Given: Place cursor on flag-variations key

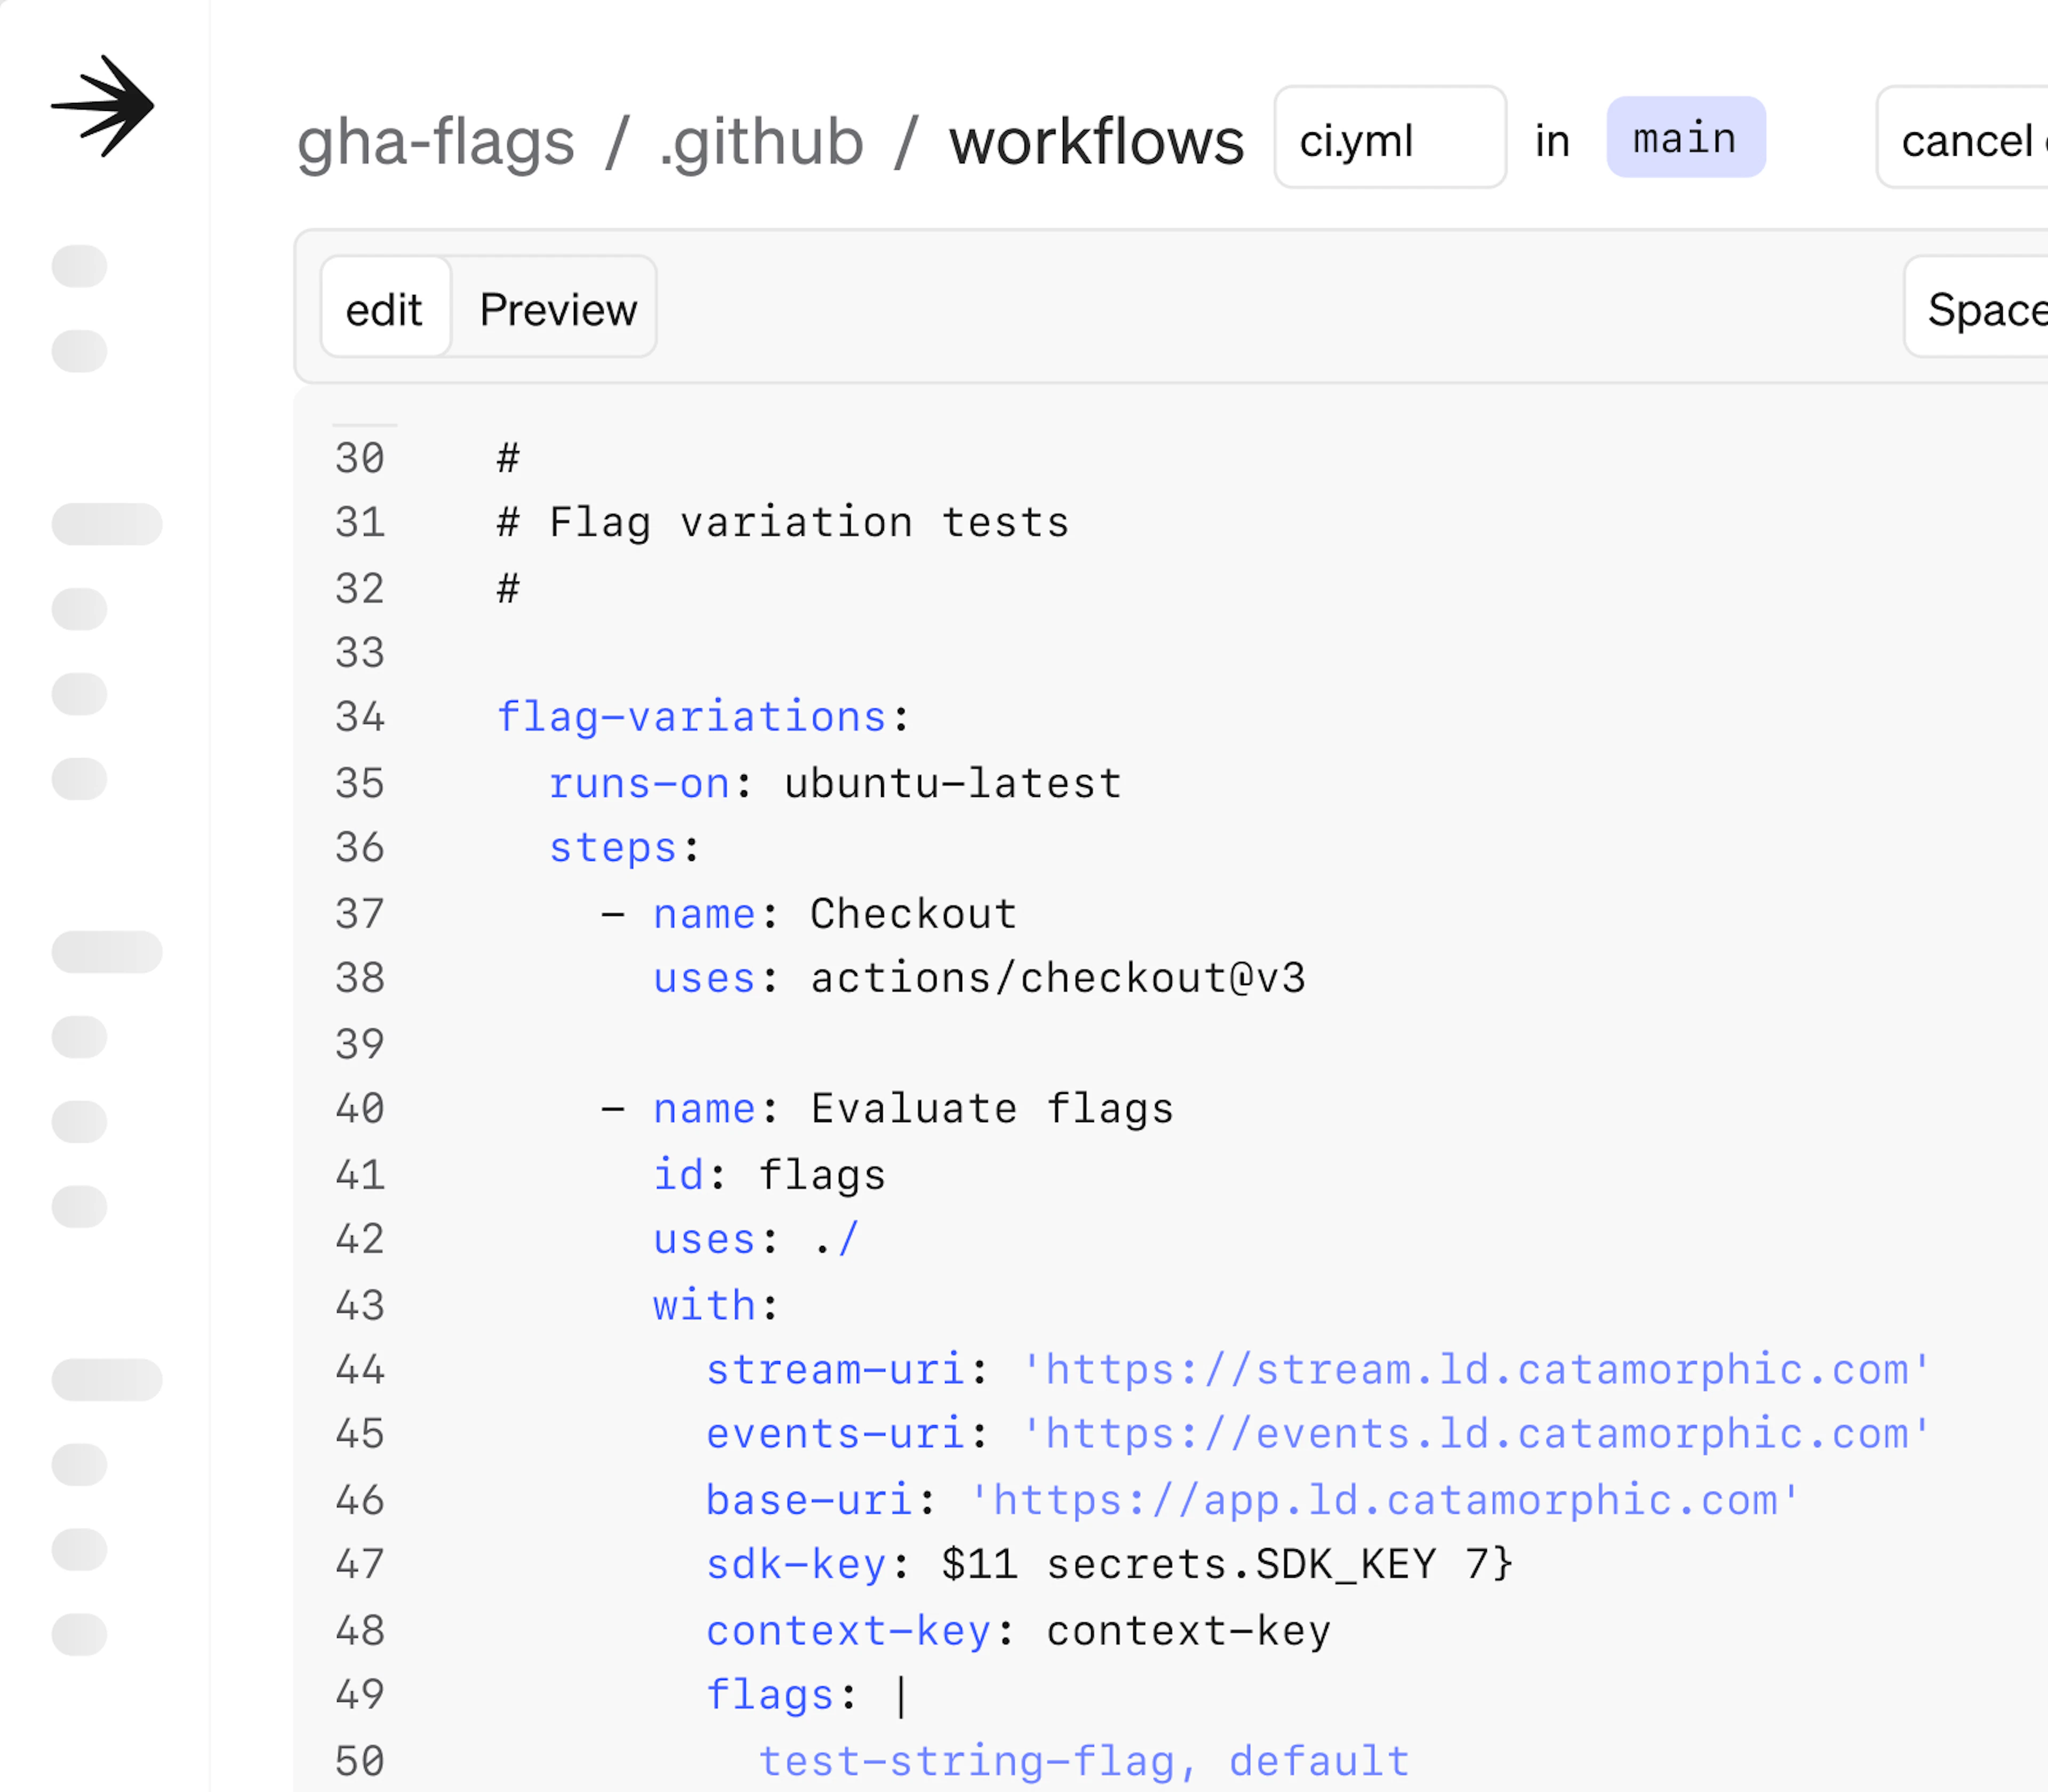Looking at the screenshot, I should click(691, 717).
